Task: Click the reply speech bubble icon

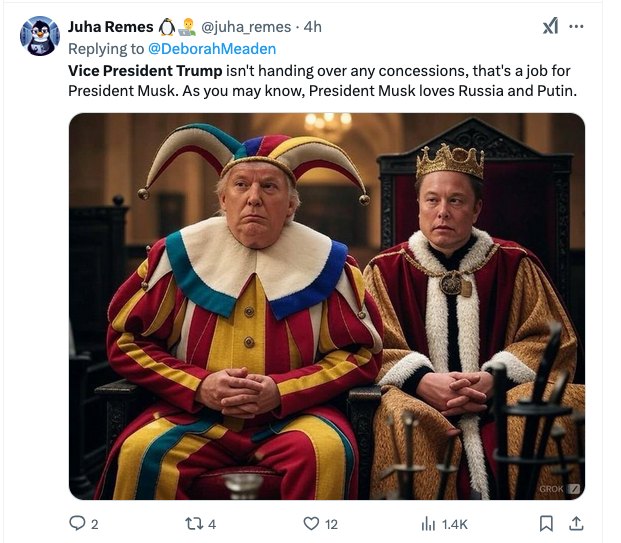Action: pos(76,522)
